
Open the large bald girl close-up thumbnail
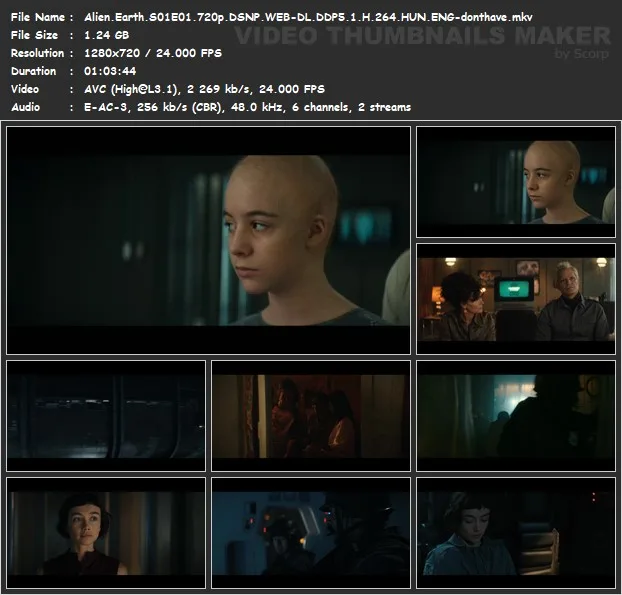click(x=209, y=240)
